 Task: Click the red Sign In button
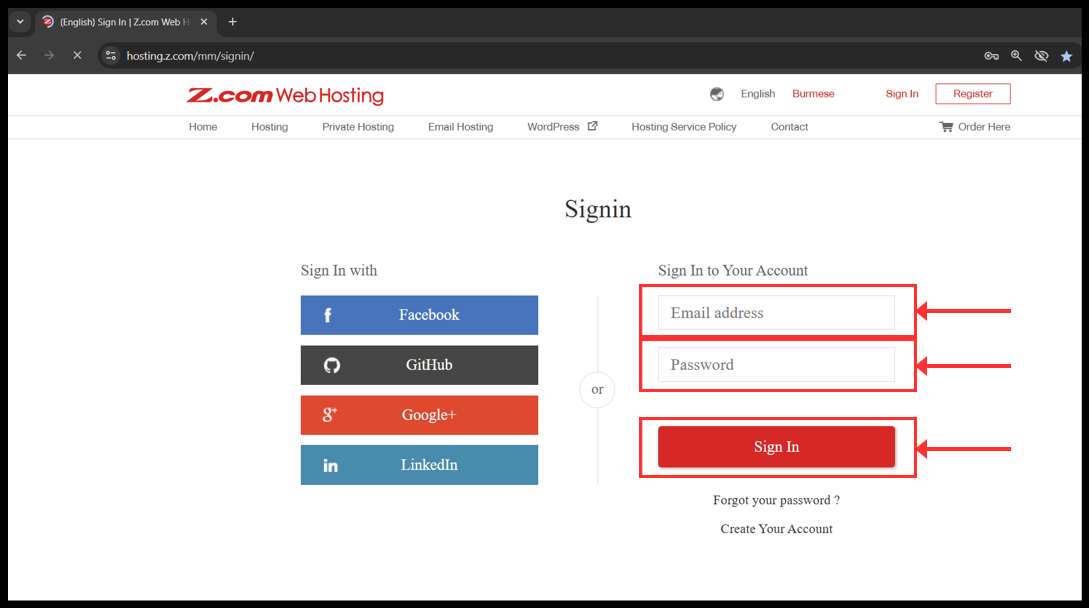[776, 447]
